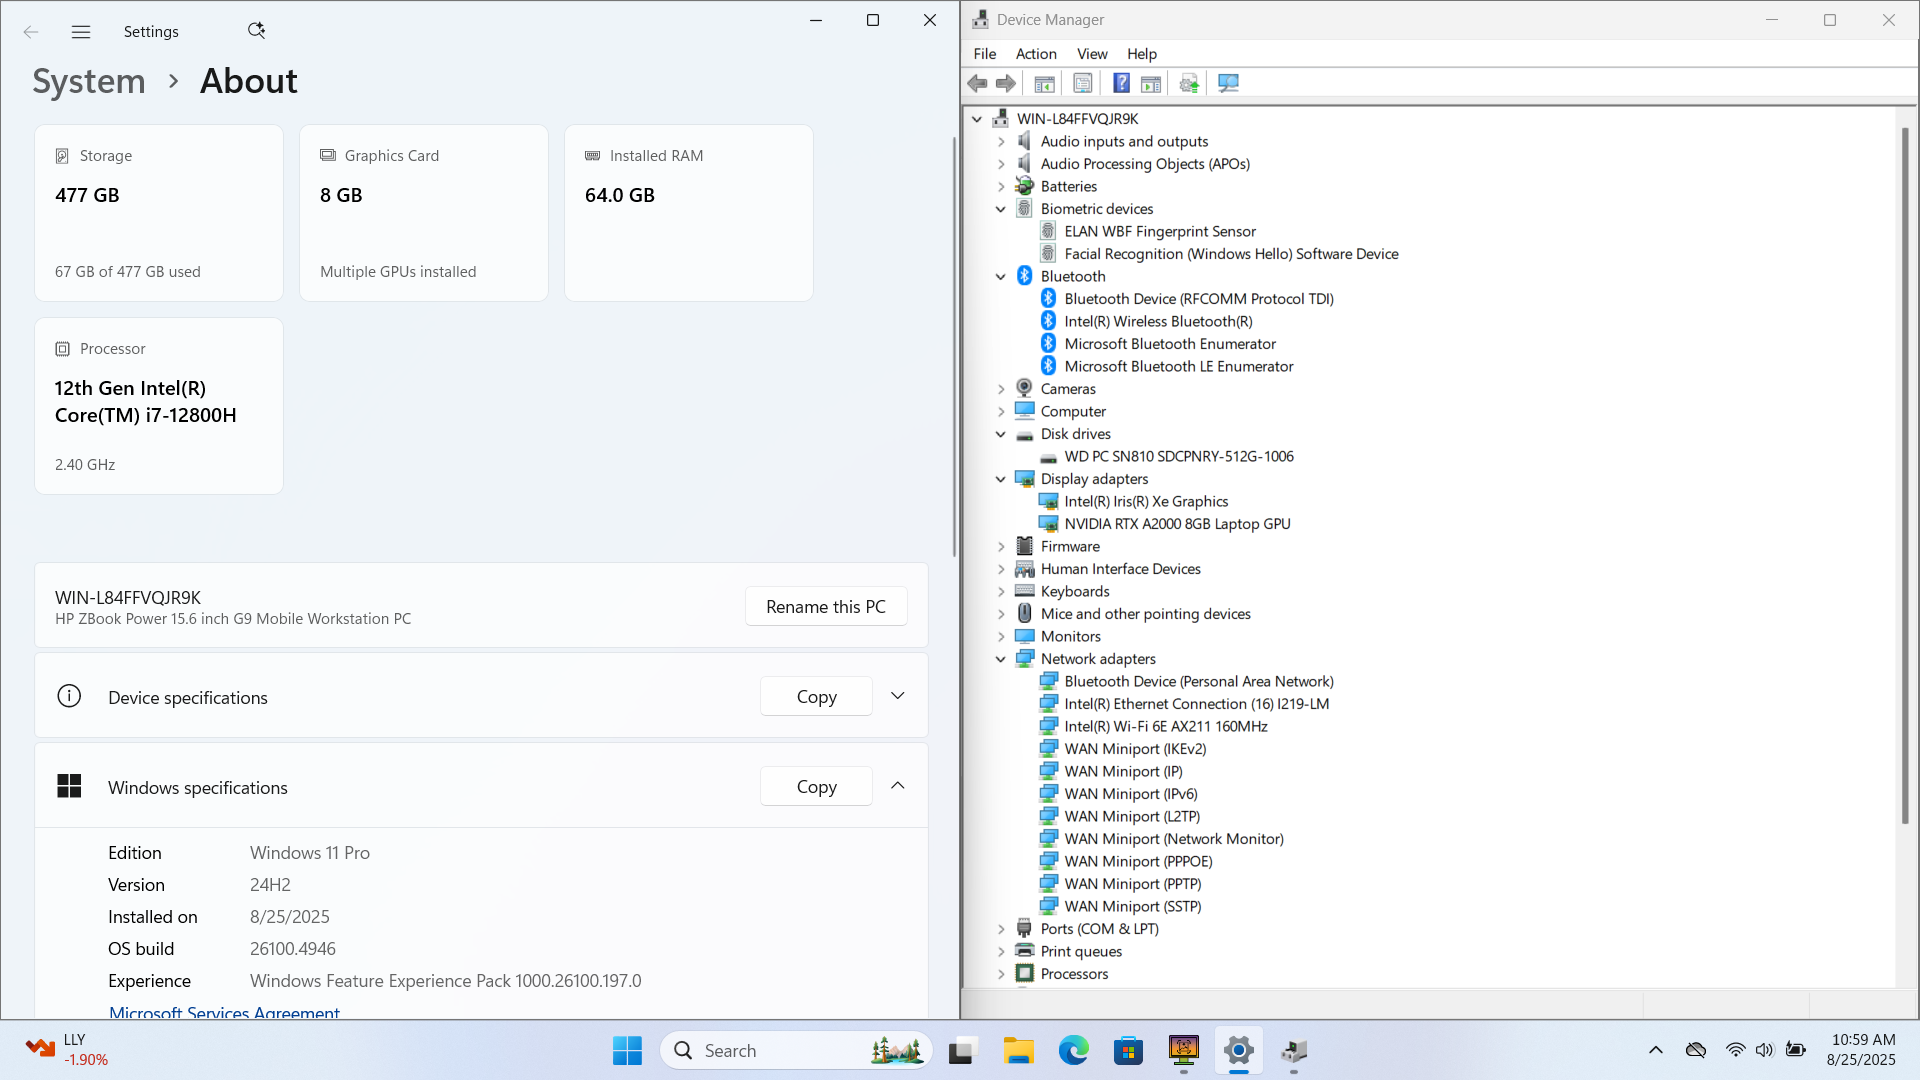Select Intel(R) Iris(R) Xe Graphics adapter
The image size is (1920, 1080).
1146,501
